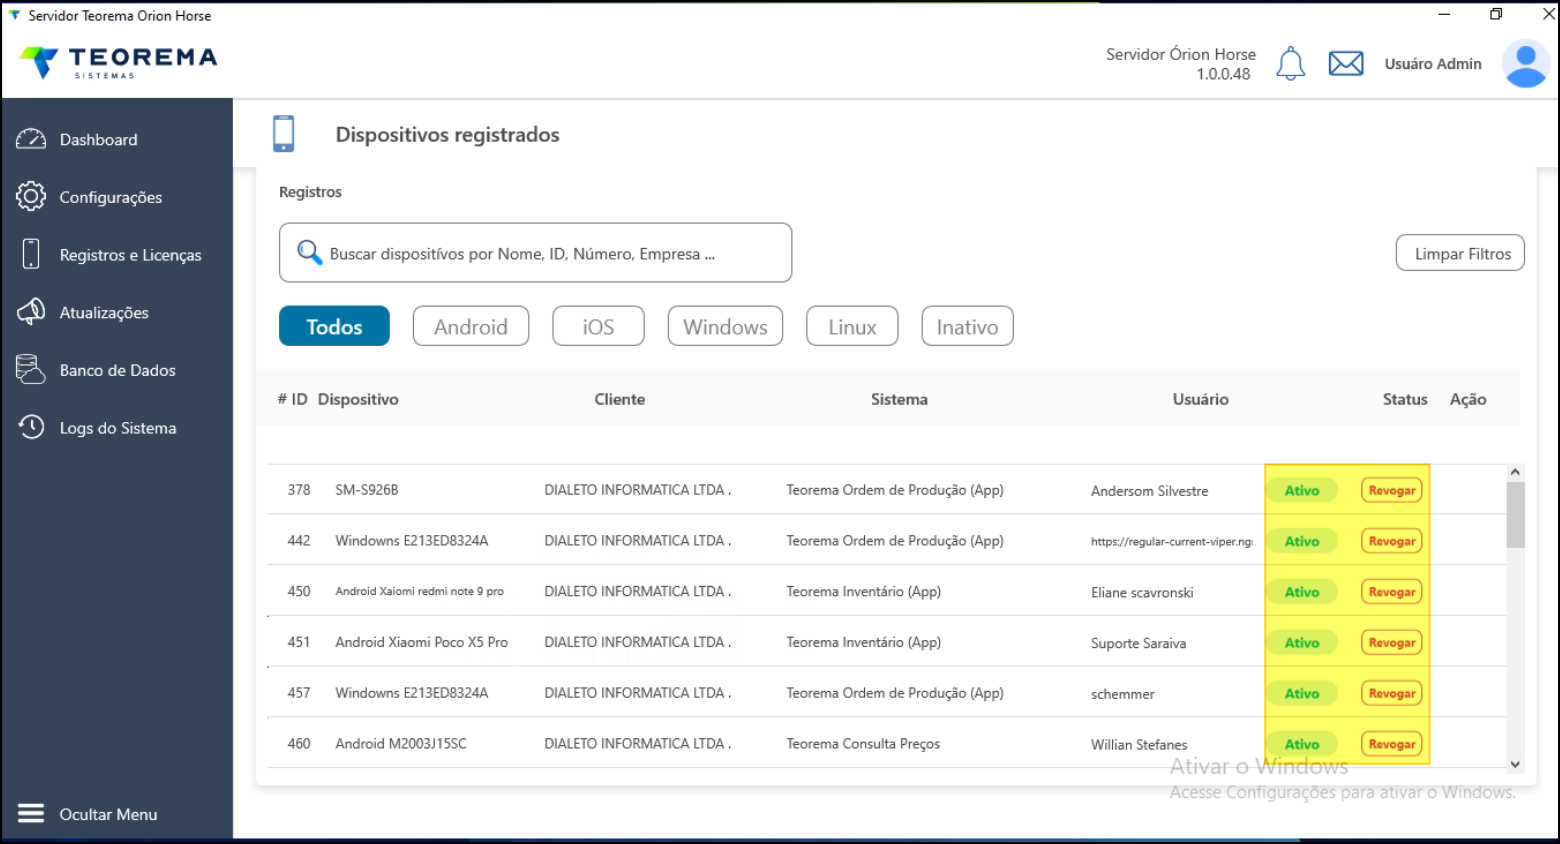1560x844 pixels.
Task: Click the Usuáro Admin name
Action: [1433, 64]
